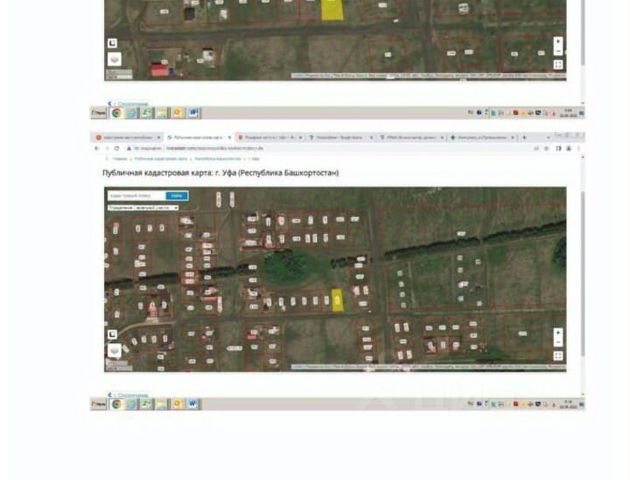Bookmark the page with star icon
This screenshot has width=630, height=480.
coord(546,148)
